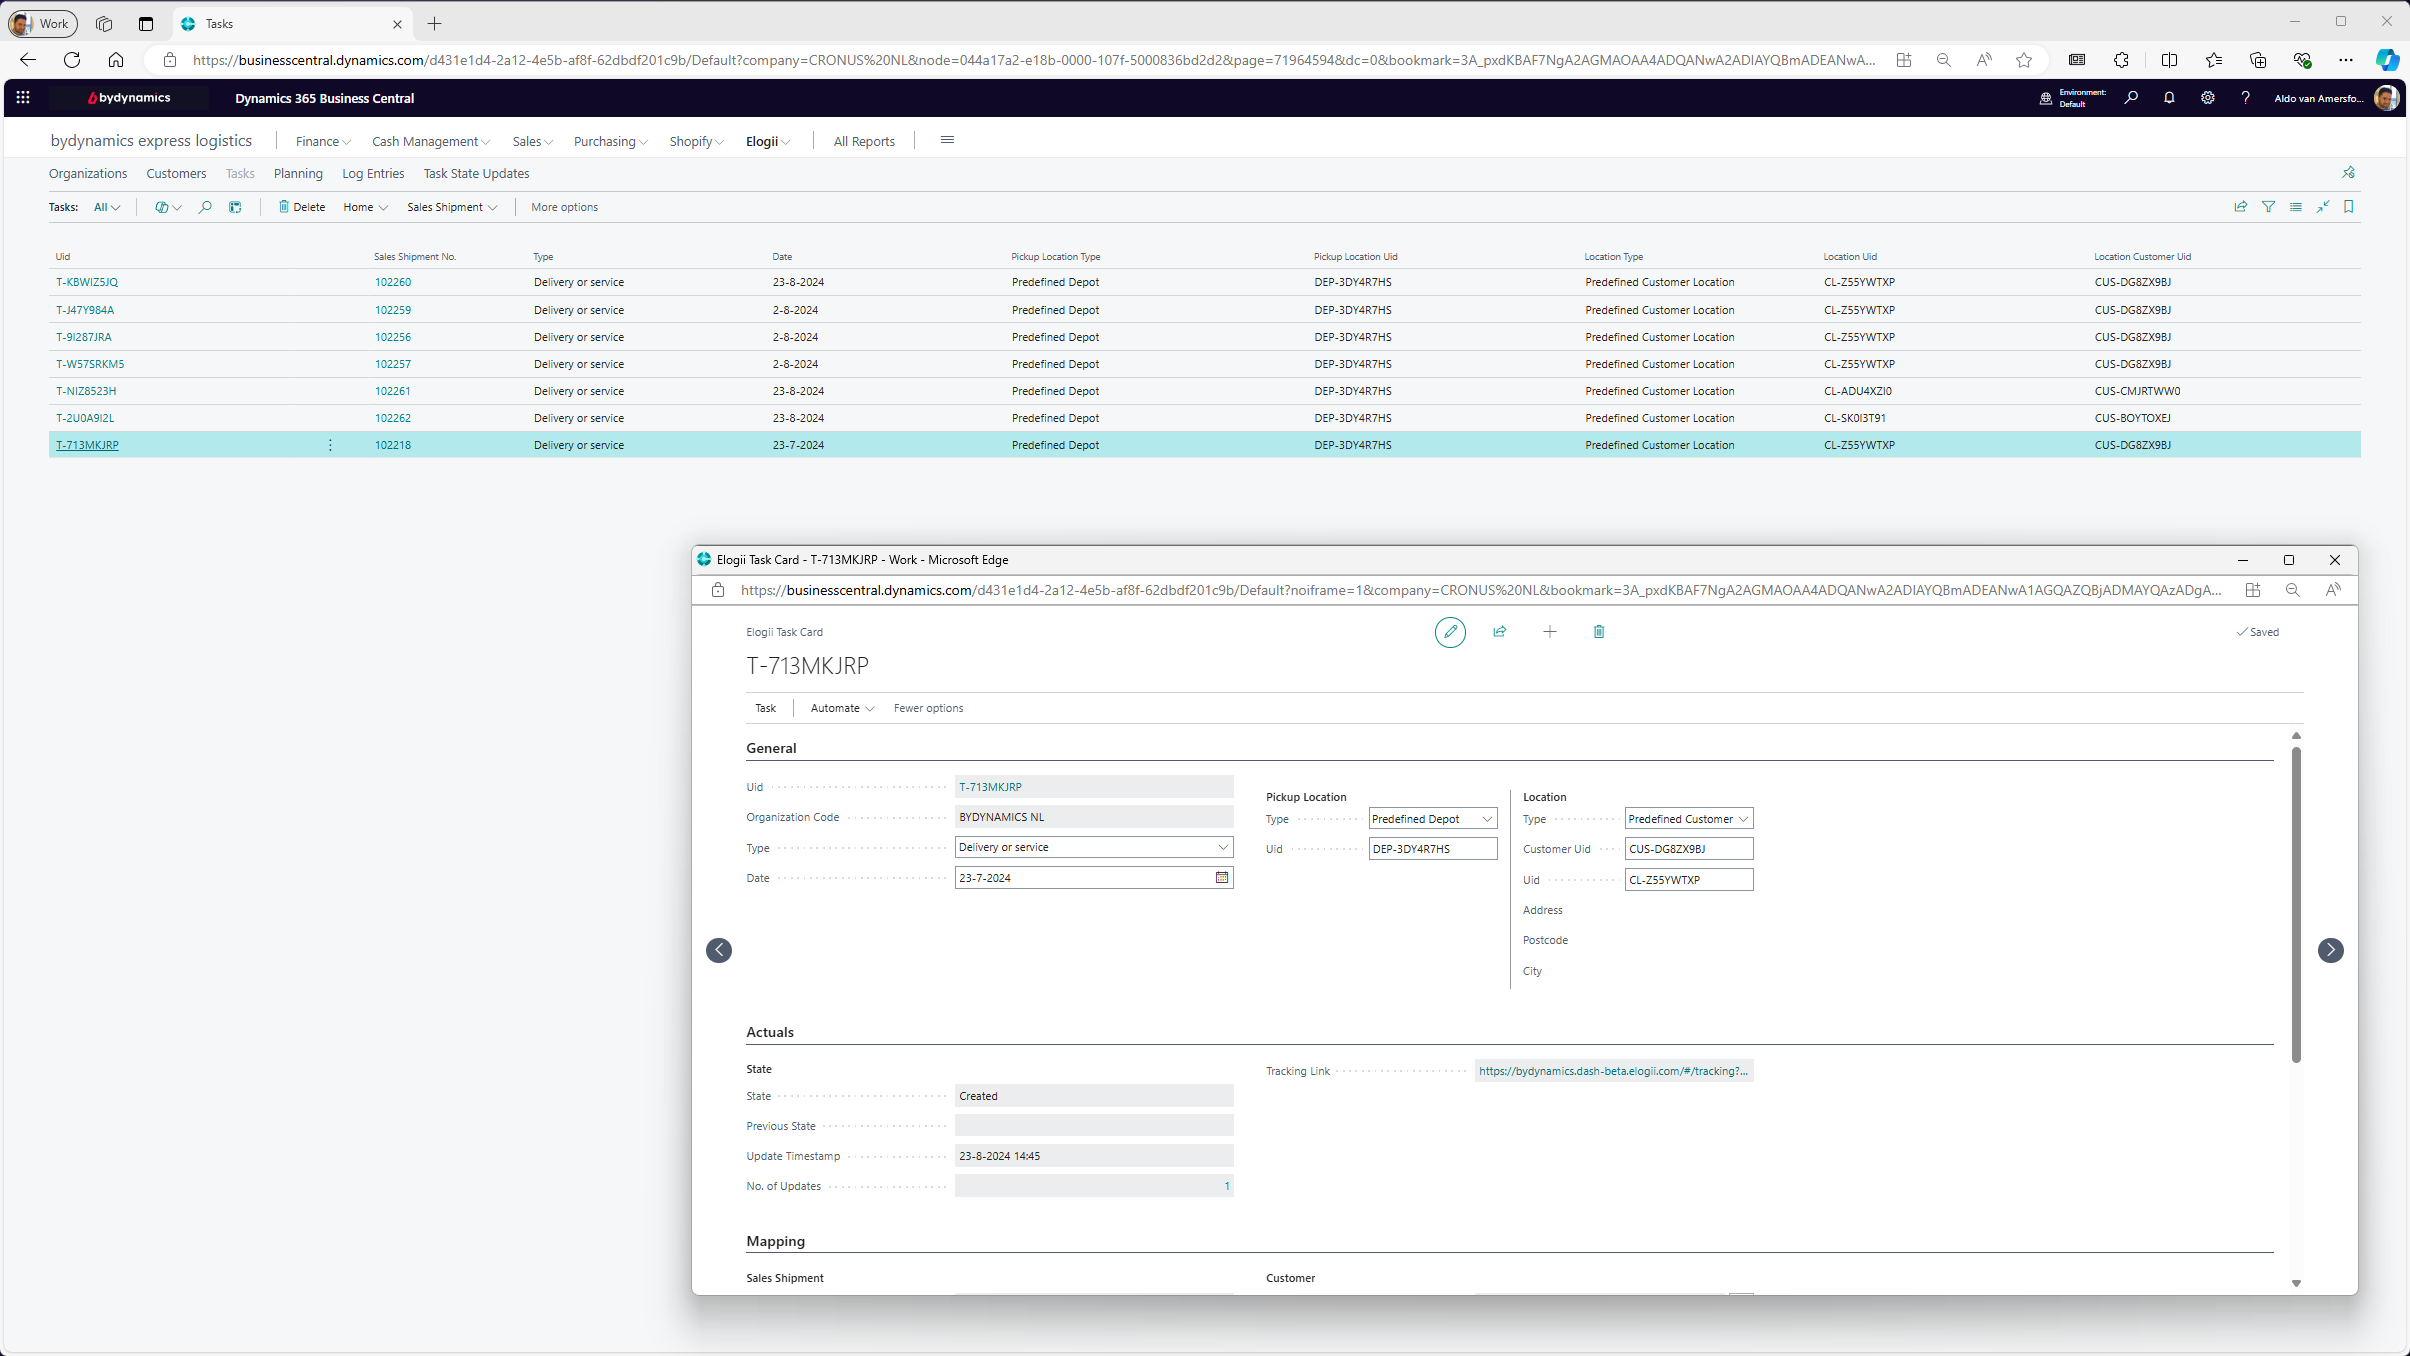Click the bookmark icon in list toolbar
This screenshot has width=2410, height=1356.
coord(2349,207)
